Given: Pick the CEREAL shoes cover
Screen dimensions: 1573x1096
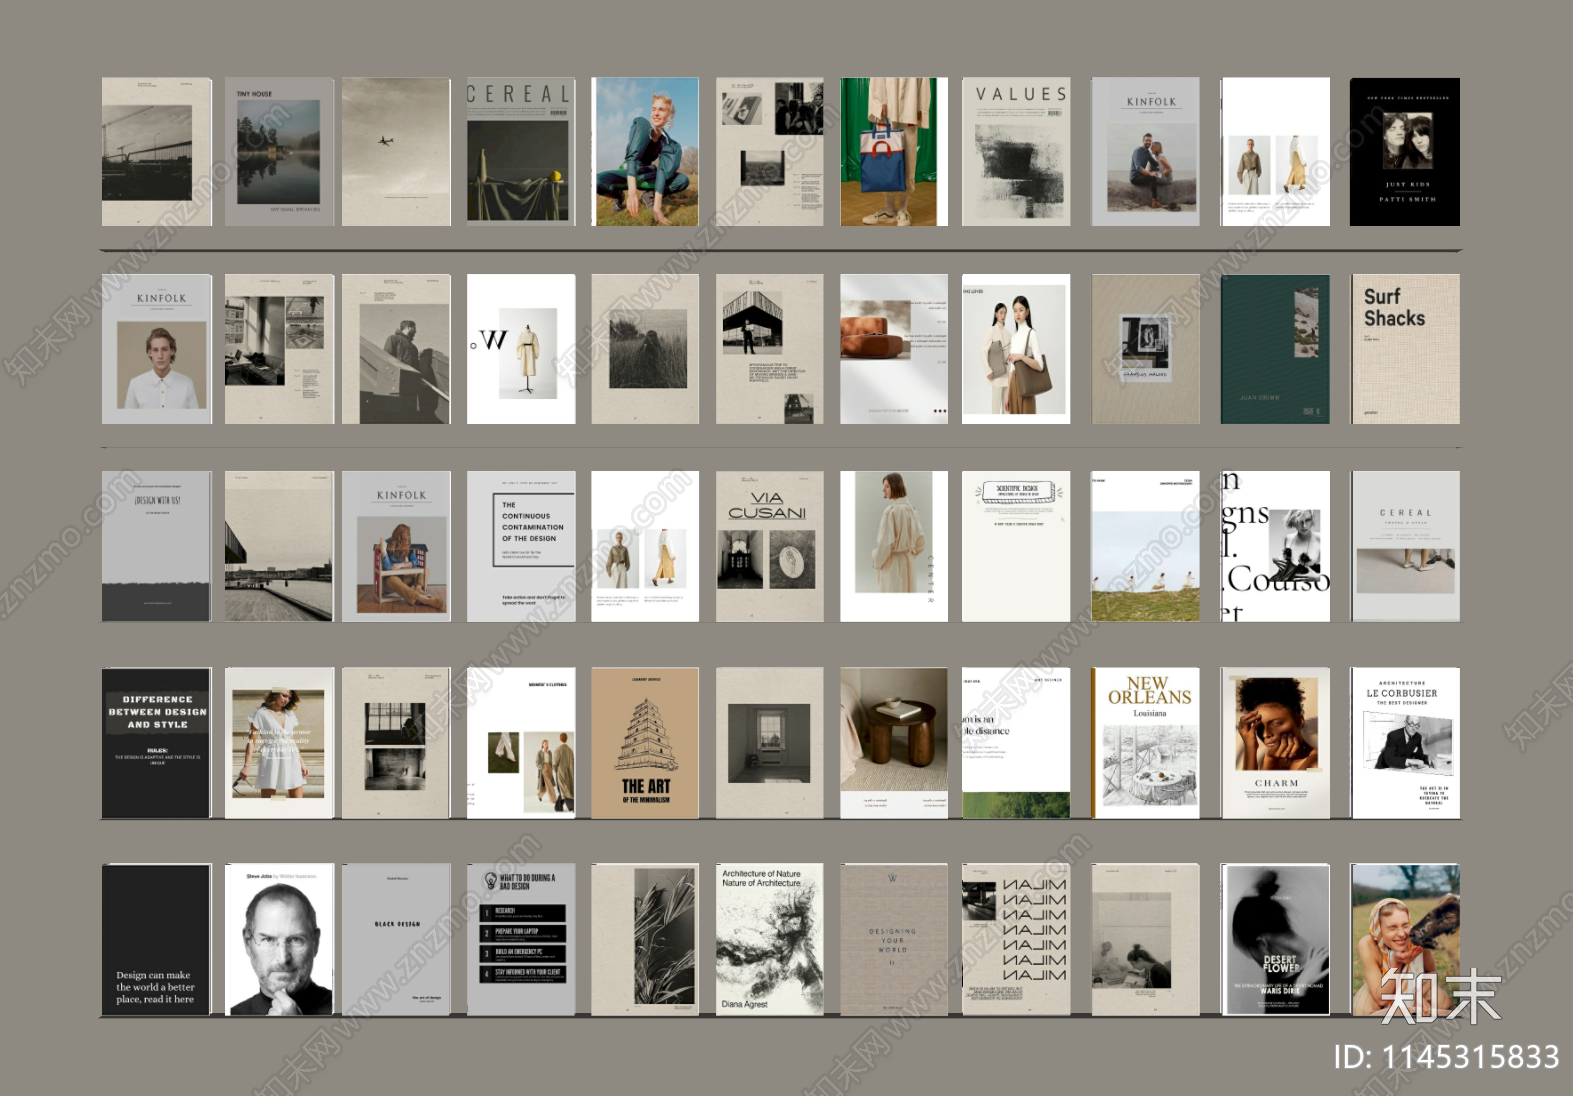Looking at the screenshot, I should tap(1405, 546).
